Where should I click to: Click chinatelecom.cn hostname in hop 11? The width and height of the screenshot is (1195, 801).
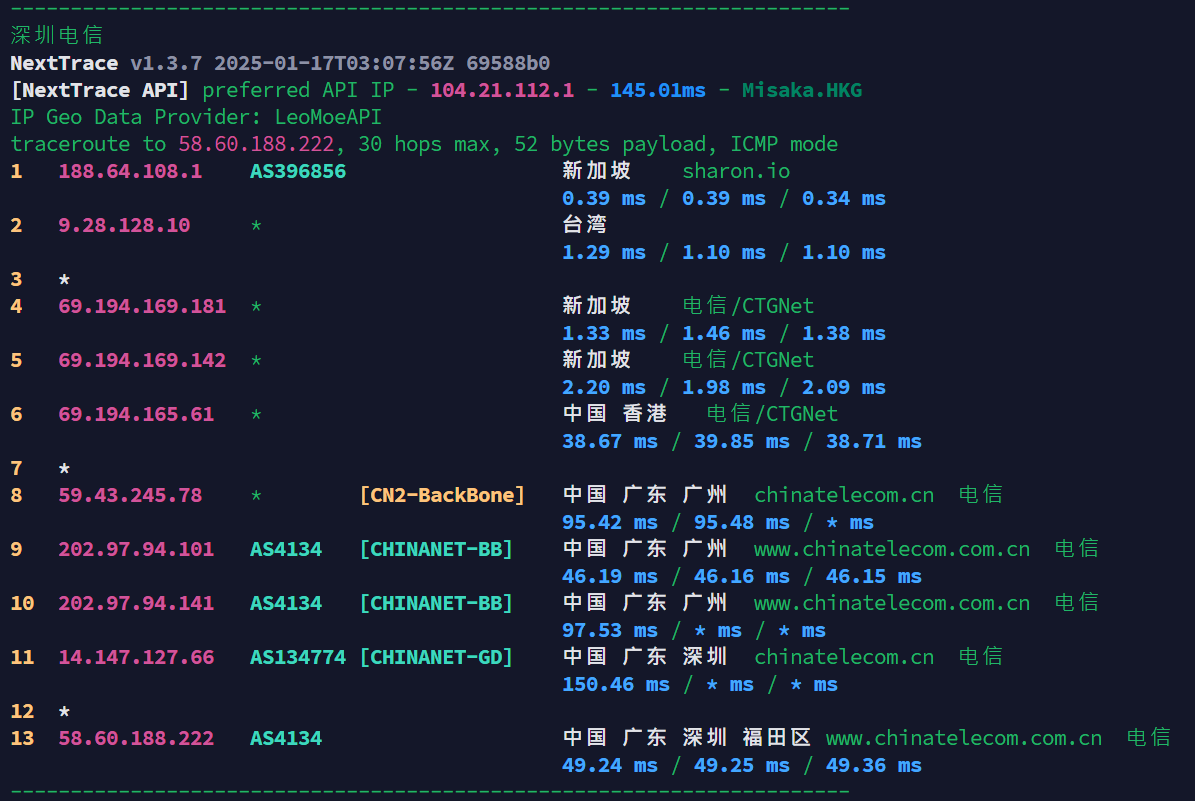pyautogui.click(x=844, y=658)
